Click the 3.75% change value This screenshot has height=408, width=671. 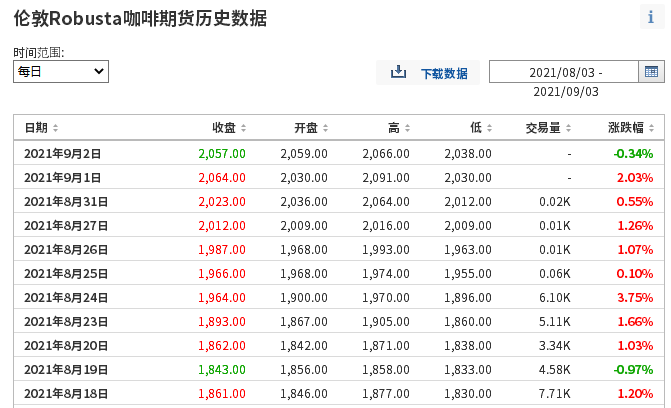[x=635, y=298]
